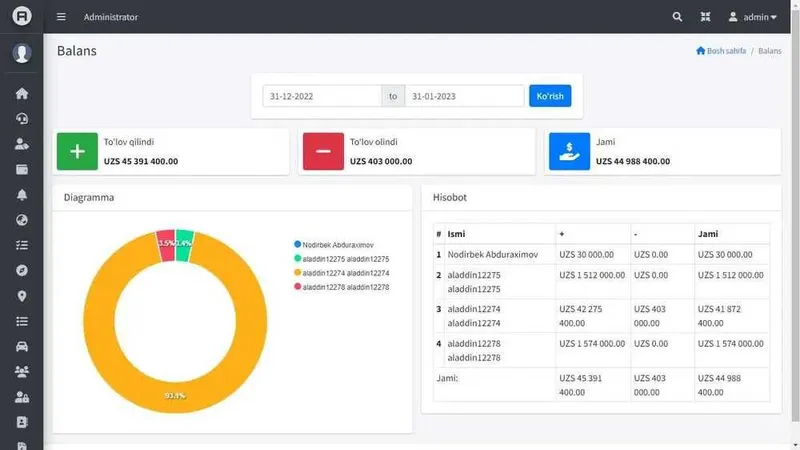
Task: Open the notifications bell in the sidebar
Action: tap(21, 195)
